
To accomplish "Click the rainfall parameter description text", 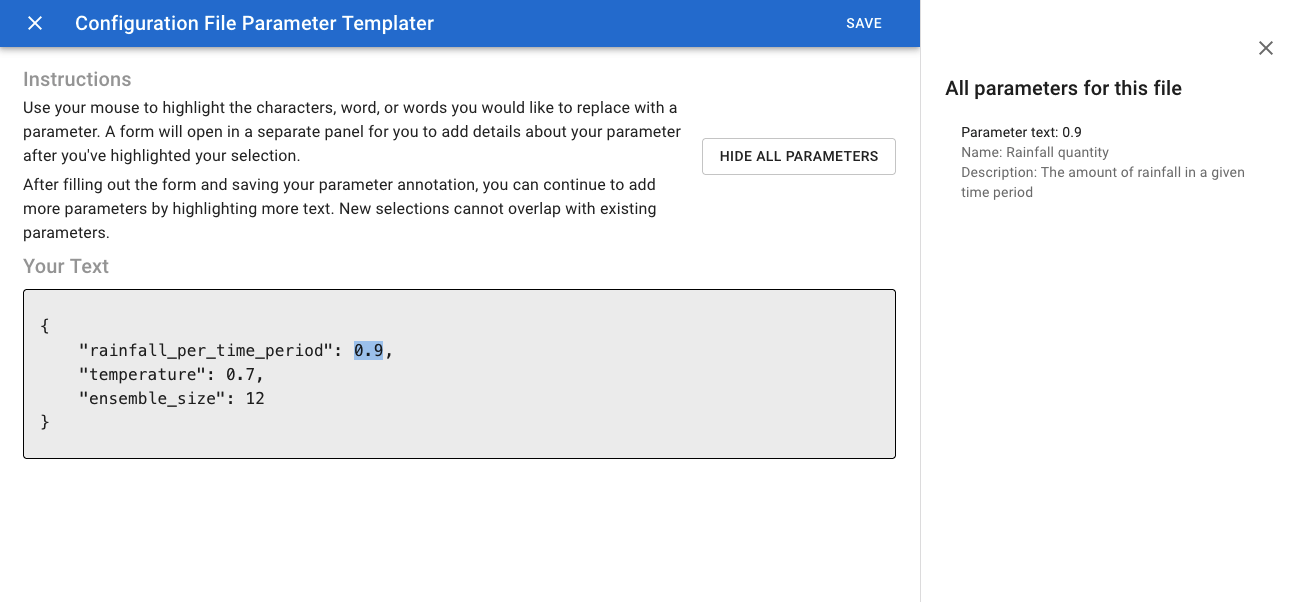I will coord(1103,182).
